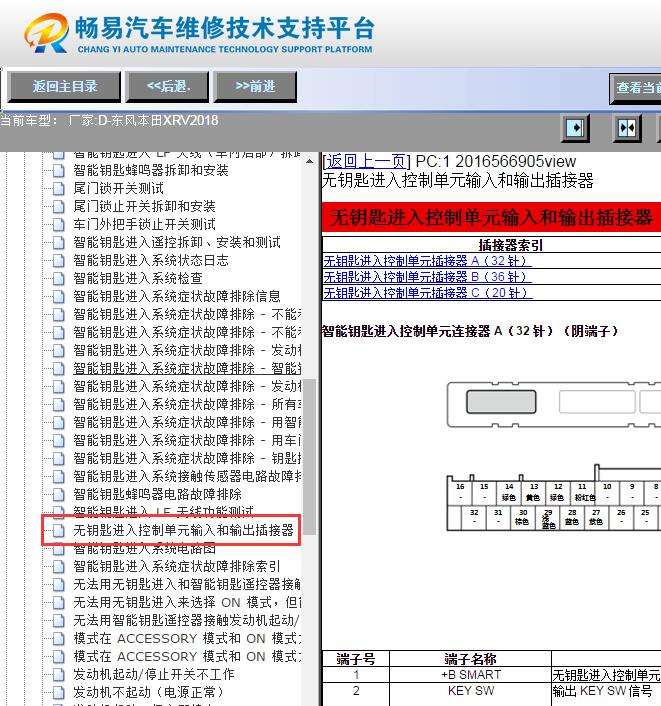Image resolution: width=661 pixels, height=706 pixels.
Task: Select underlined 智能钥匙进入系统症状故障排除 - 智能 item
Action: tap(187, 368)
